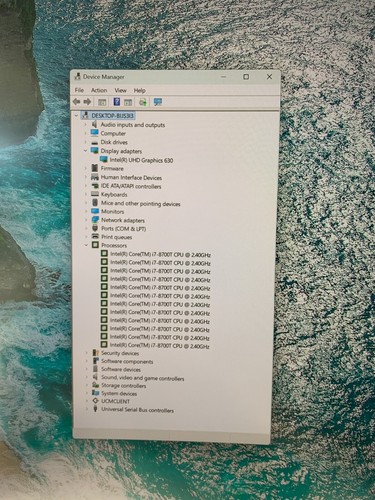Collapse the Processors category
Viewport: 375px width, 500px height.
[86, 245]
